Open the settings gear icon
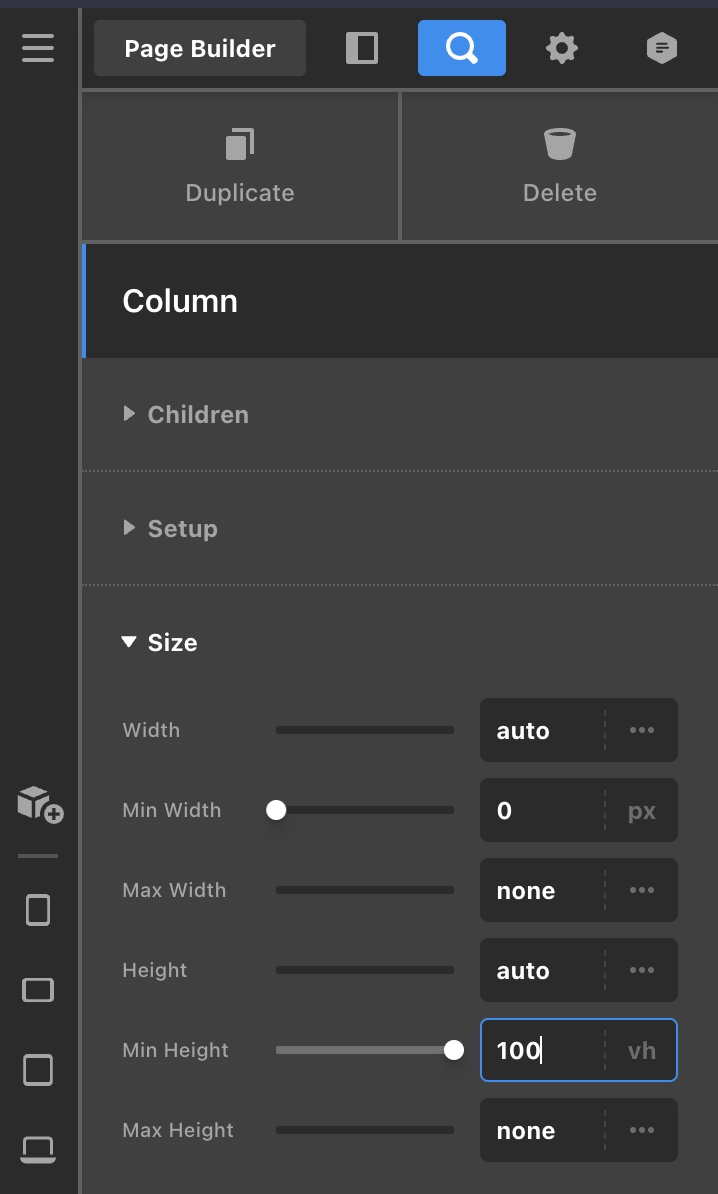This screenshot has width=718, height=1194. (x=562, y=48)
